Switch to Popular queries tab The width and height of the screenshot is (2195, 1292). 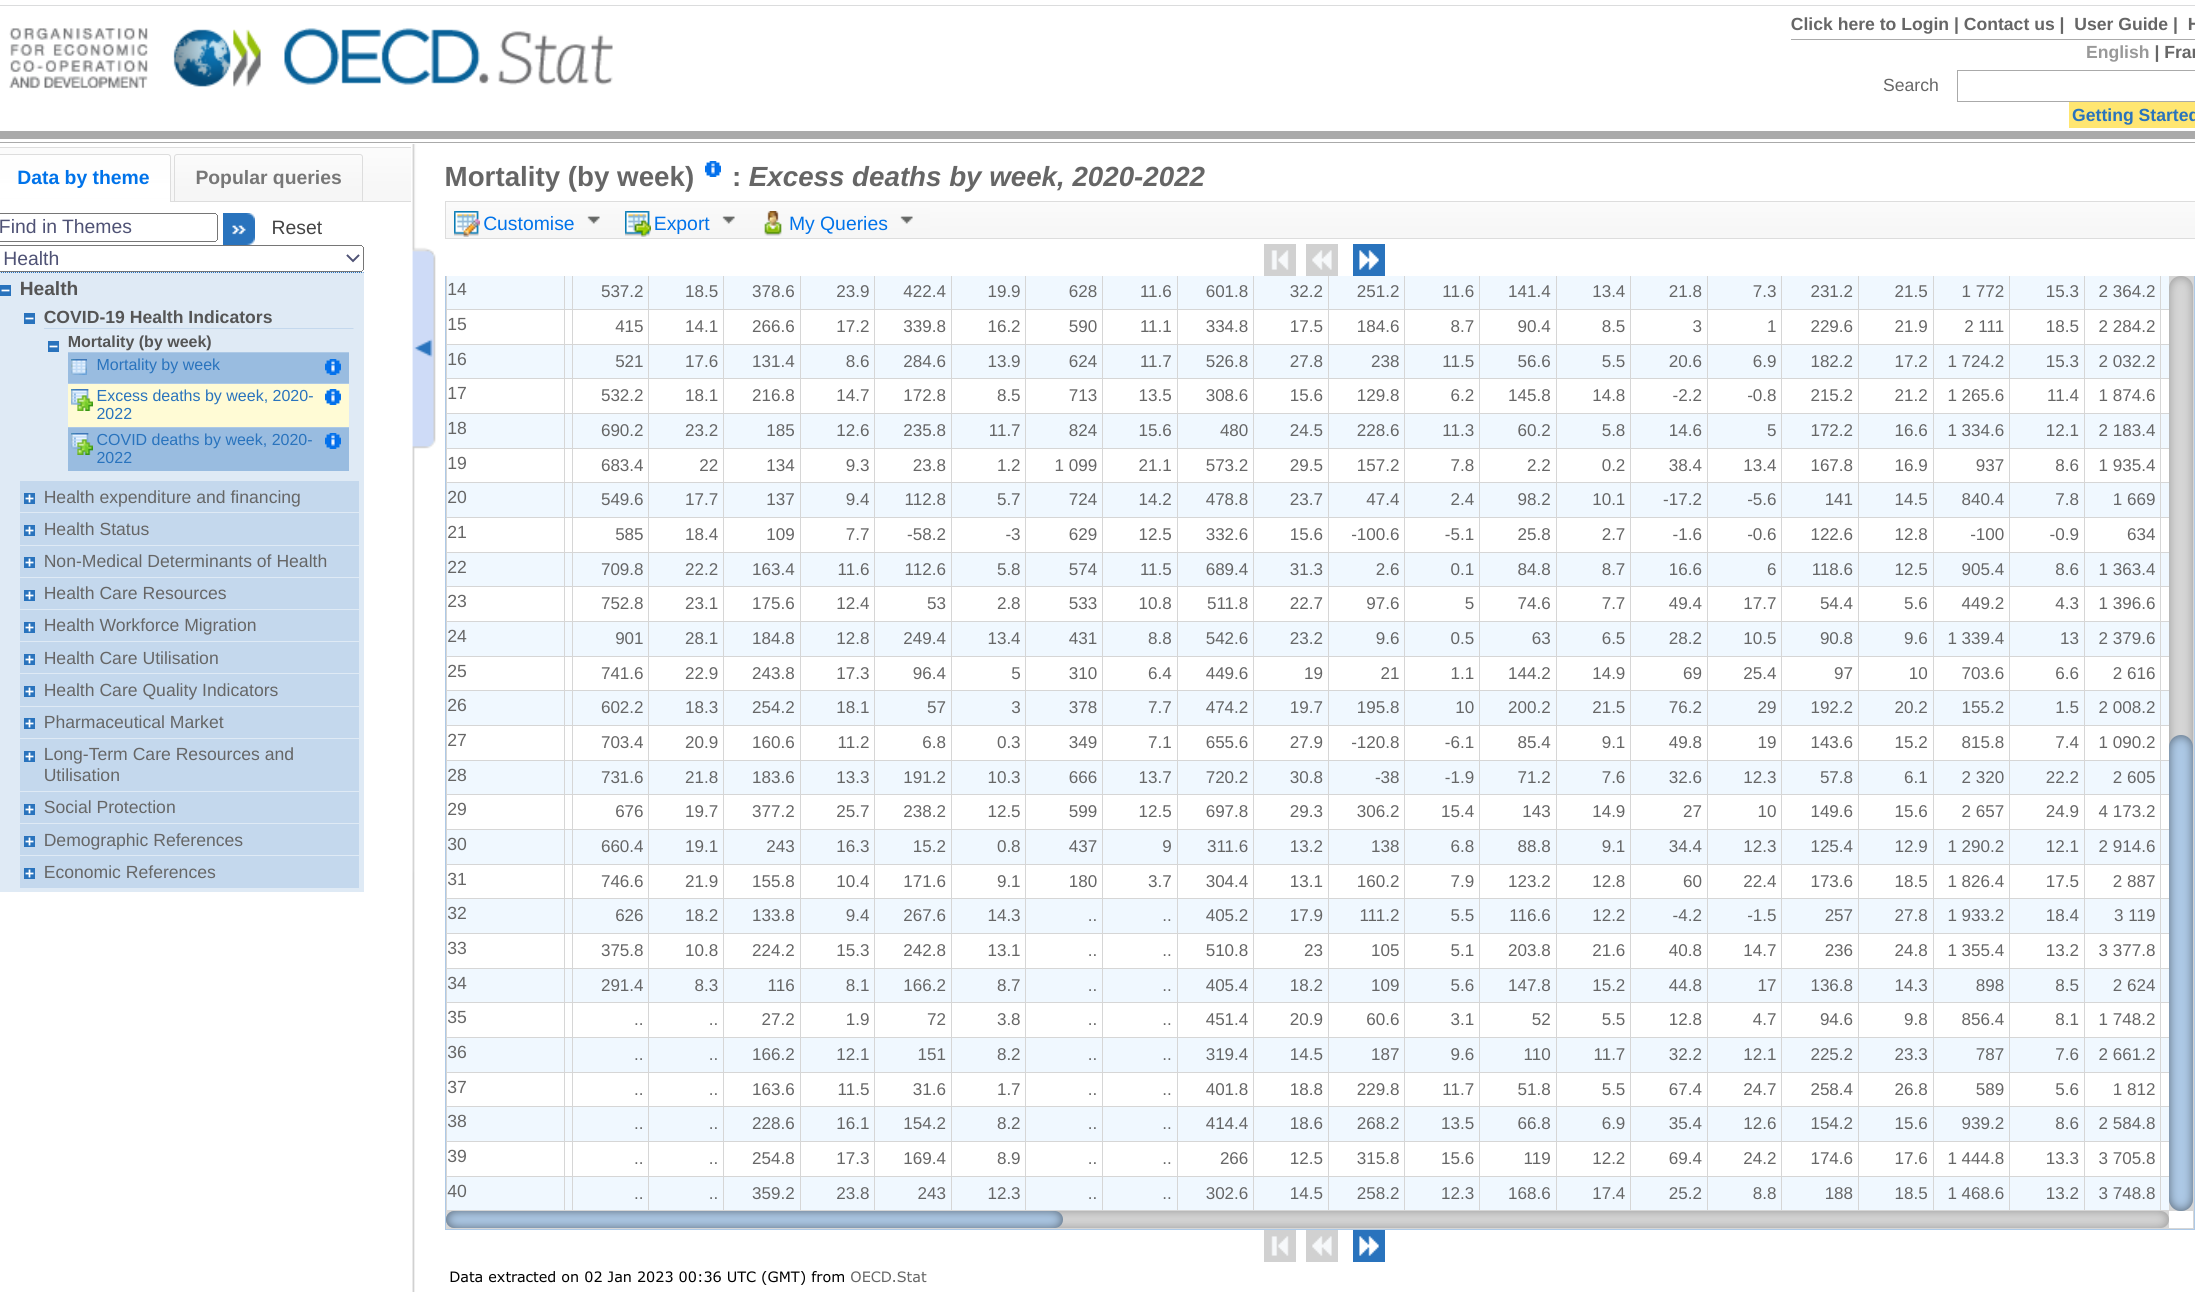click(268, 178)
